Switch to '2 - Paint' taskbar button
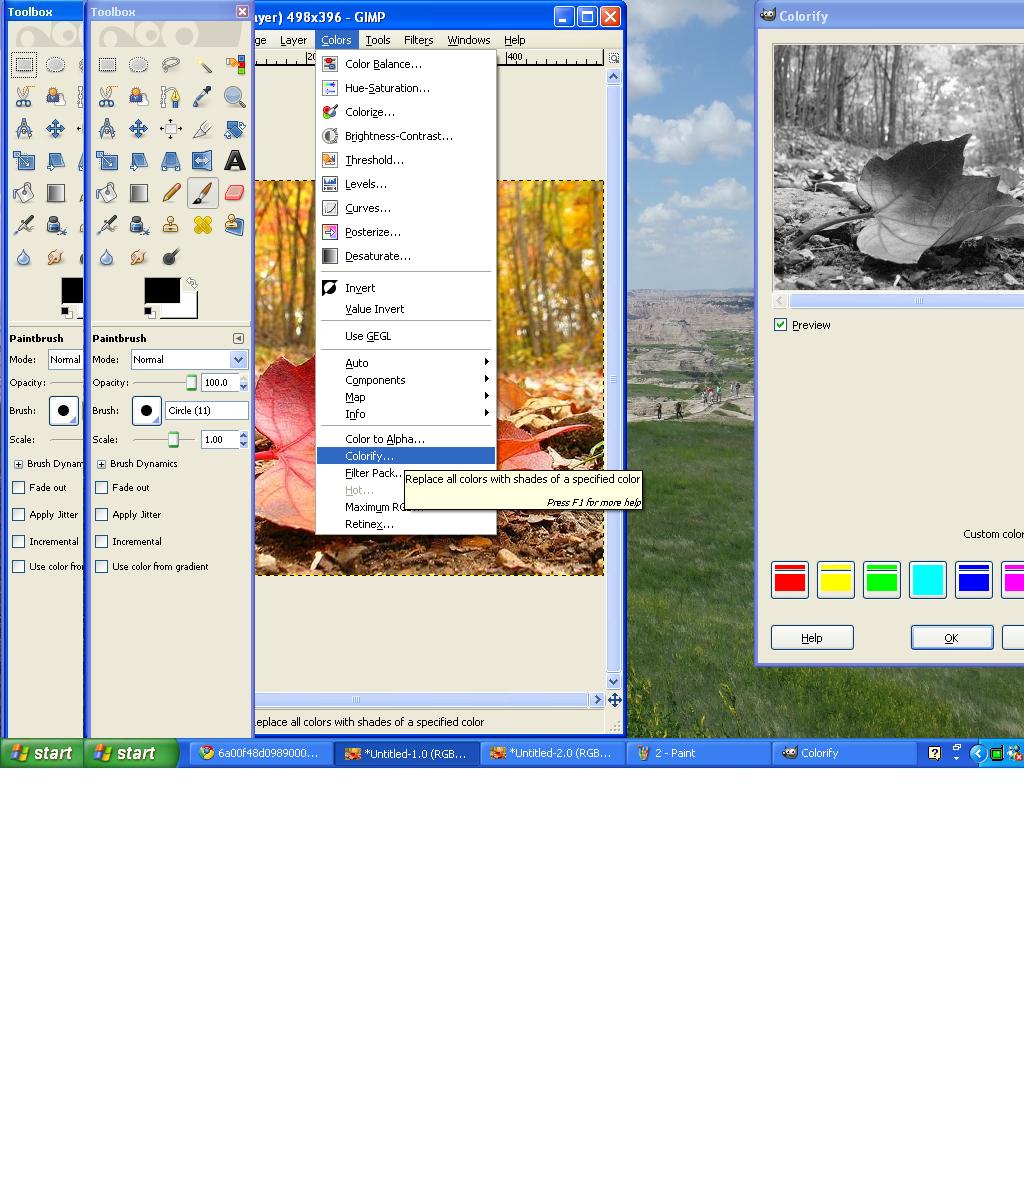 698,753
